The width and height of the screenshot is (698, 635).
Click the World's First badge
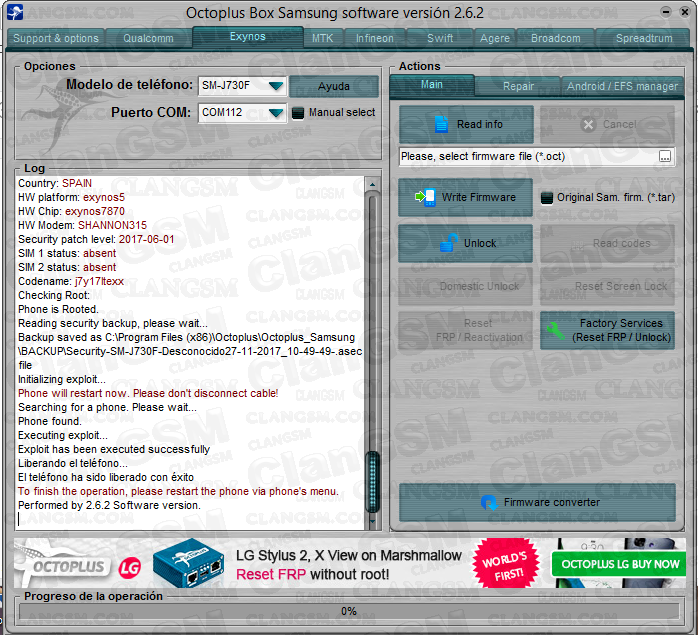(x=506, y=564)
